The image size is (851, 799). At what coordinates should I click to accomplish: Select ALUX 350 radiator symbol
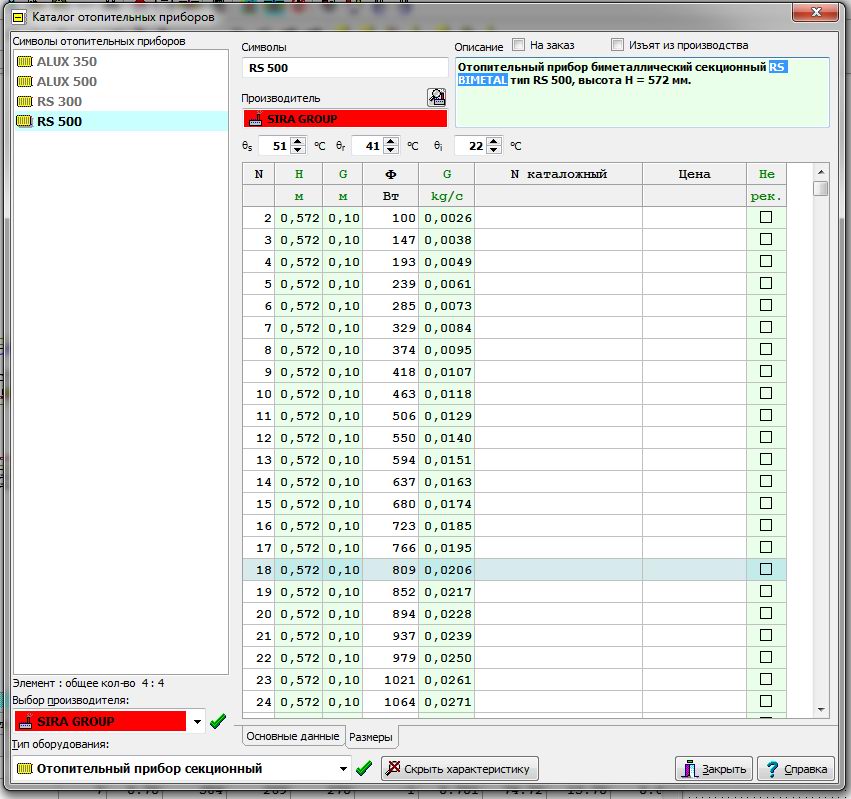pos(66,62)
